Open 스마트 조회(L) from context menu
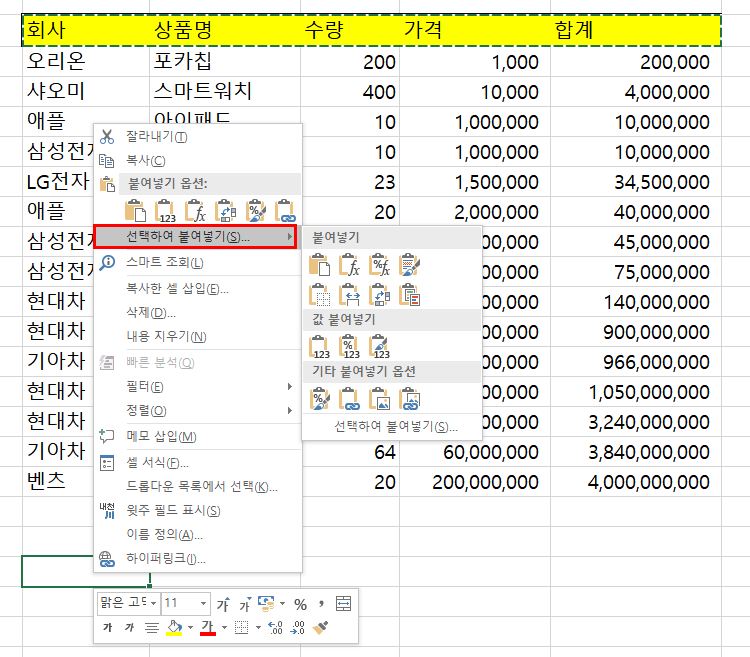This screenshot has height=657, width=750. tap(198, 263)
